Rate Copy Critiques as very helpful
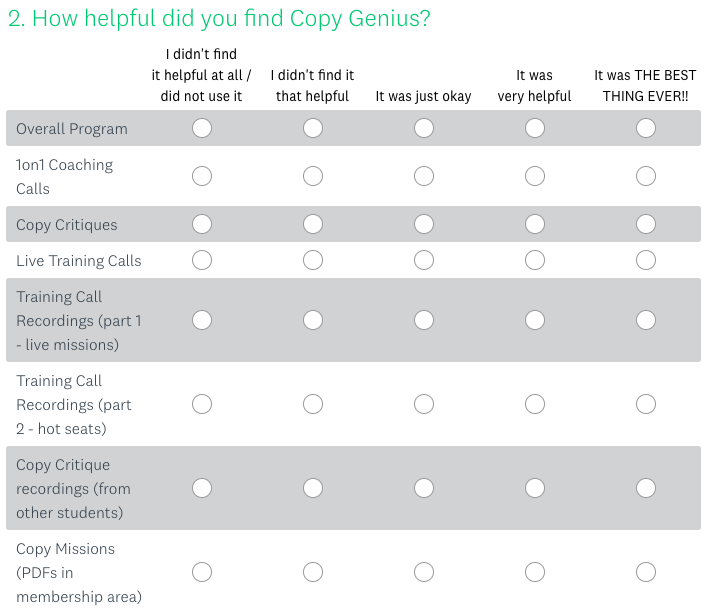The width and height of the screenshot is (706, 611). pyautogui.click(x=534, y=224)
